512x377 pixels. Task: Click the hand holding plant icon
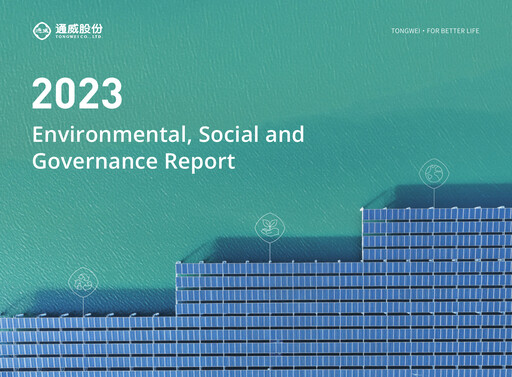coord(270,228)
